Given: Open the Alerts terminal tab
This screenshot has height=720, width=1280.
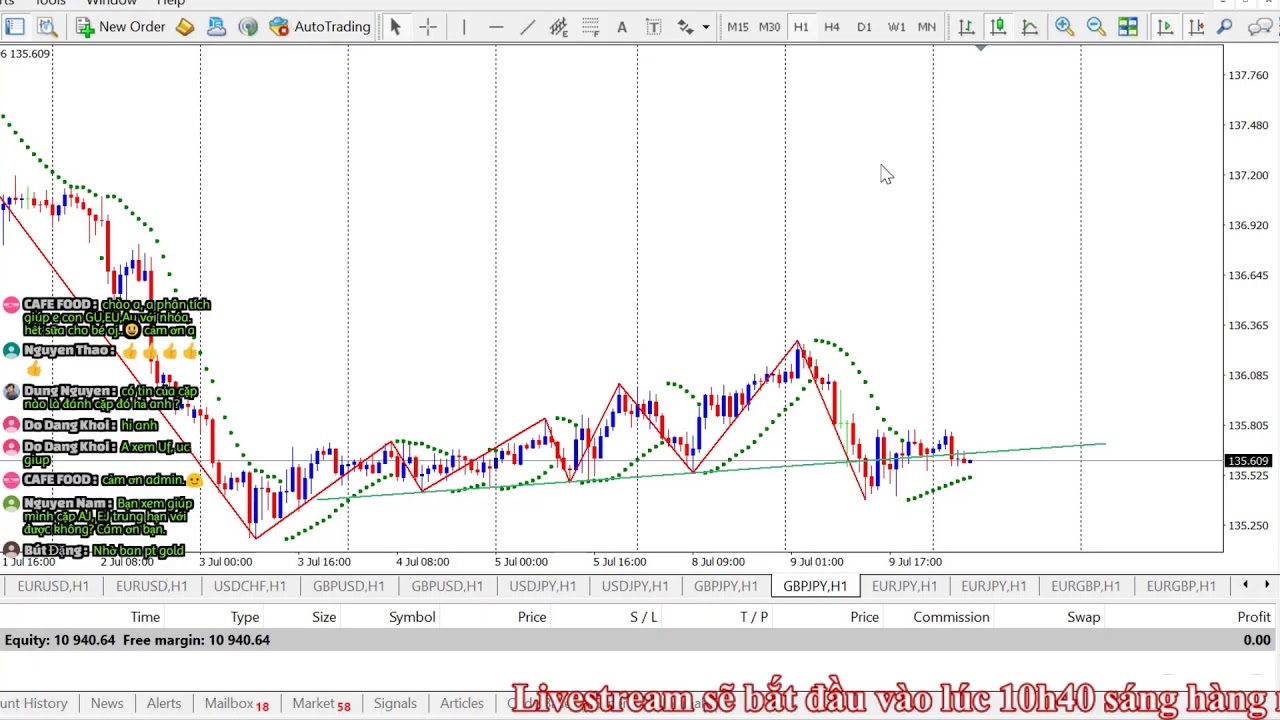Looking at the screenshot, I should [164, 704].
